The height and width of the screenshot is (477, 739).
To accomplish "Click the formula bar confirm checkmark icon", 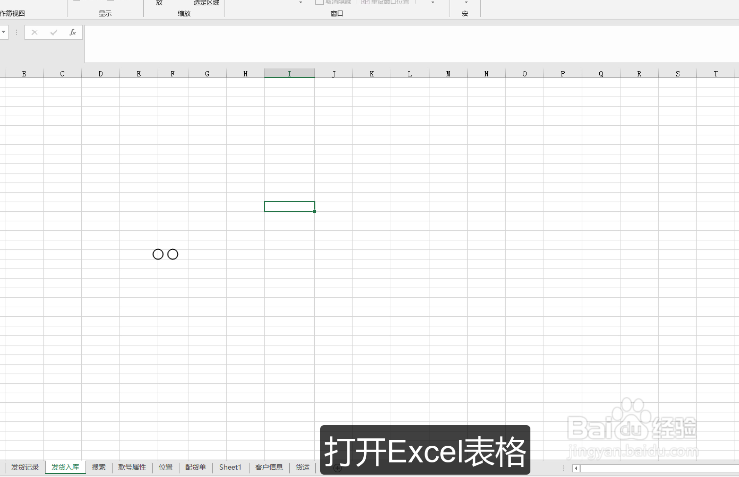I will click(x=54, y=33).
